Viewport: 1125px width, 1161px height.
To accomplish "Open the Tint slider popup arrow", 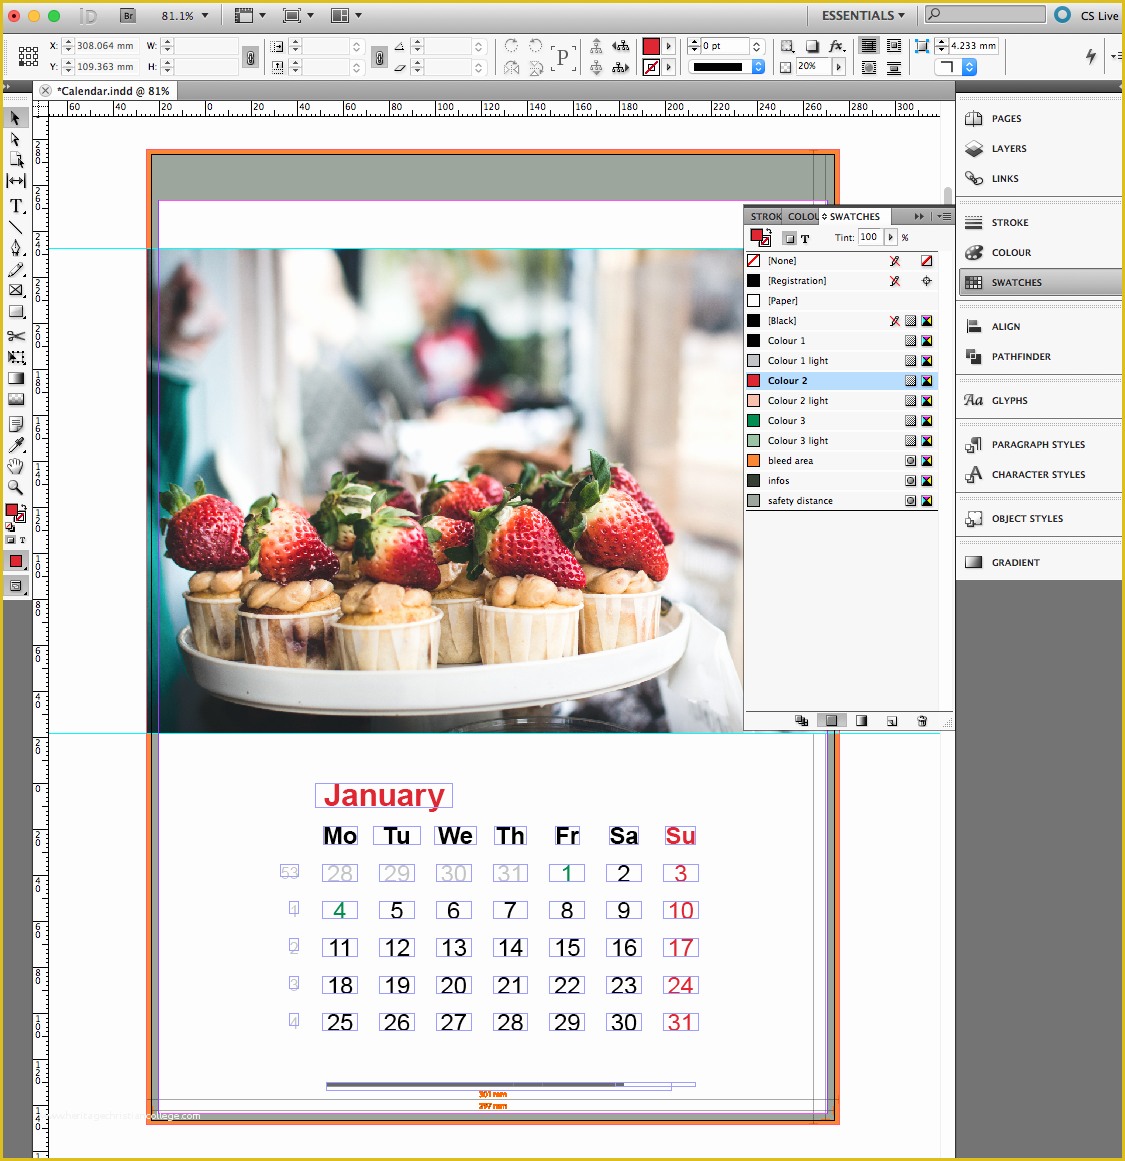I will 890,238.
